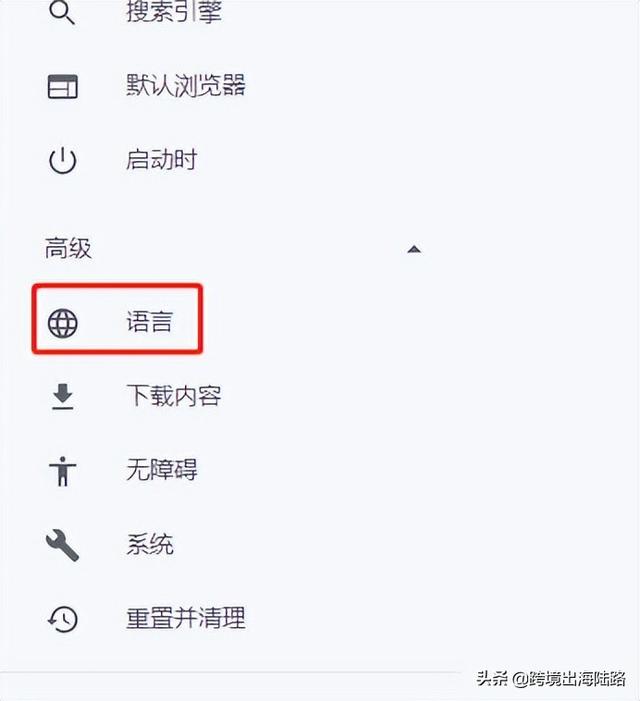Screen dimensions: 640x701
Task: Open the 默认浏览器 settings page
Action: 185,85
